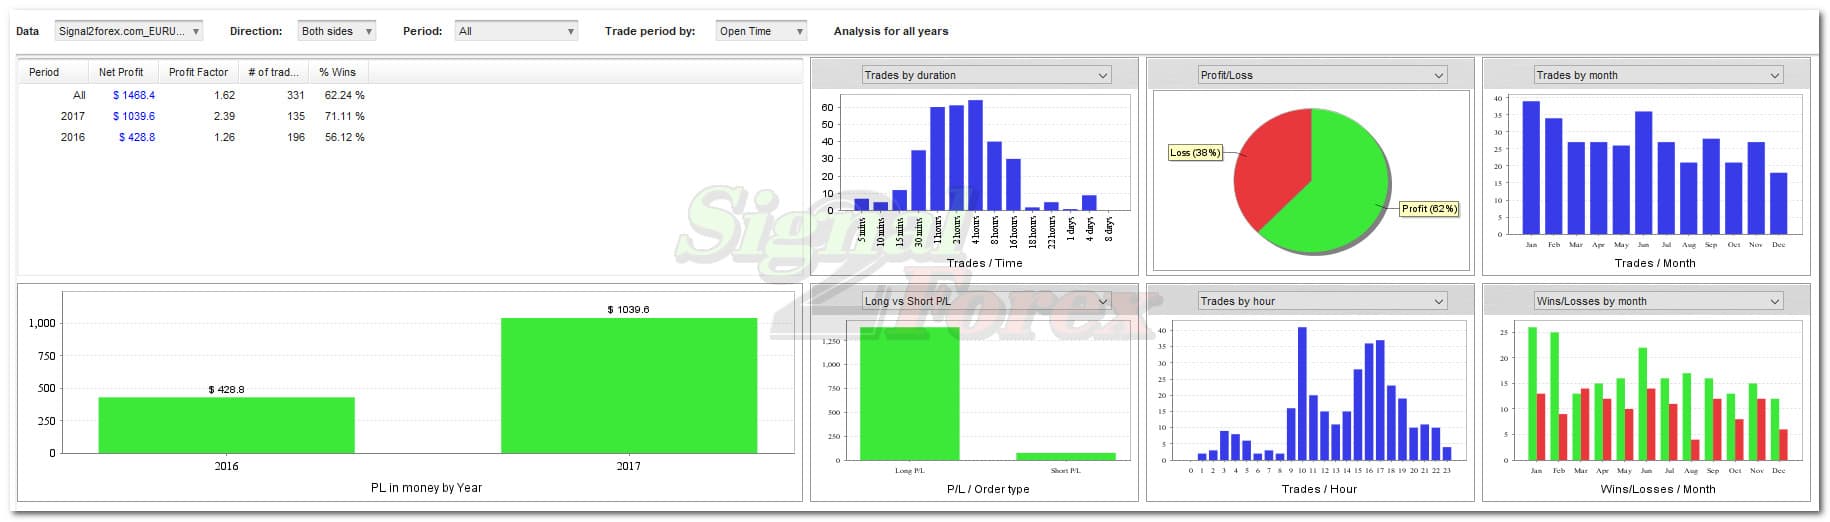
Task: Expand the 'Trades by hour' chart selector
Action: pos(1322,301)
